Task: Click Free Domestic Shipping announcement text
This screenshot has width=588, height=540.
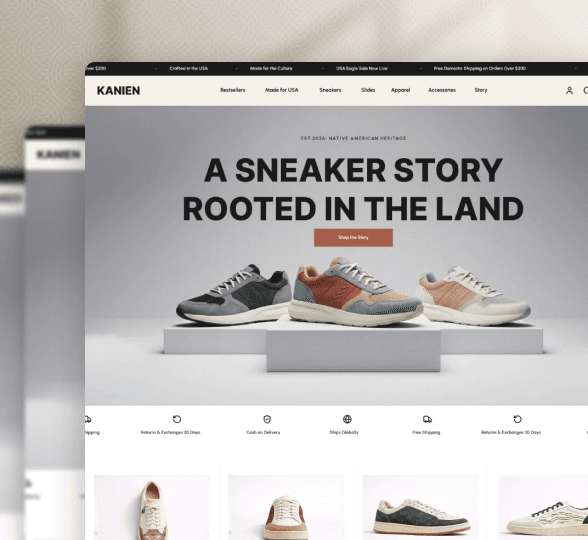Action: [x=480, y=68]
